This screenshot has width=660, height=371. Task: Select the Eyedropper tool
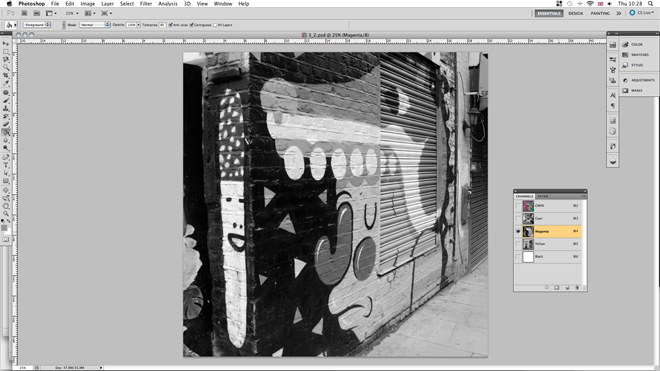coord(5,83)
